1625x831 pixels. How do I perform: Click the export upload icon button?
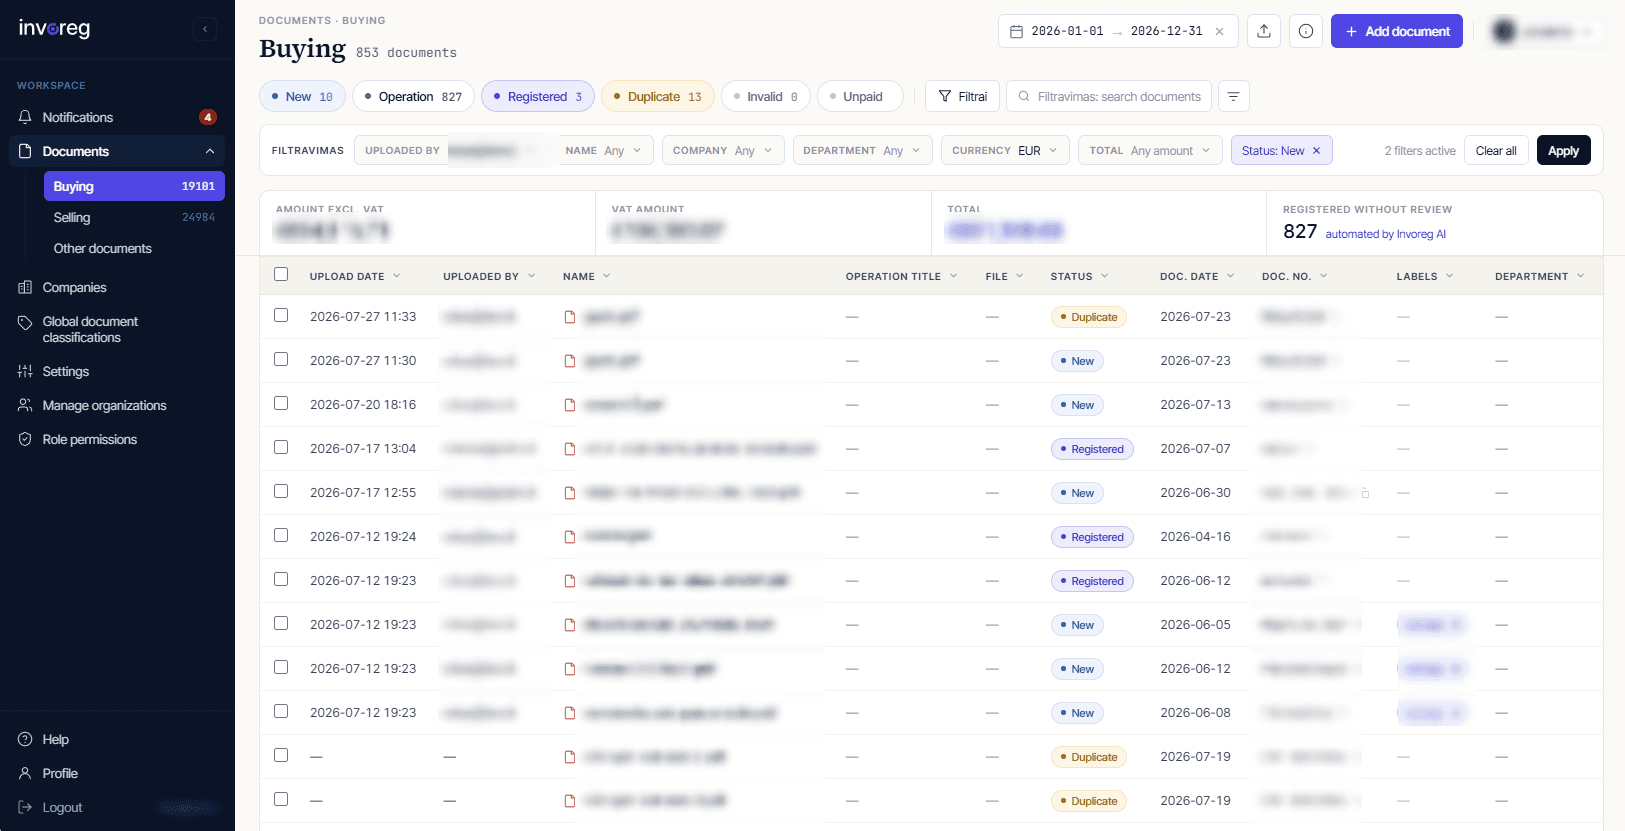click(x=1264, y=31)
